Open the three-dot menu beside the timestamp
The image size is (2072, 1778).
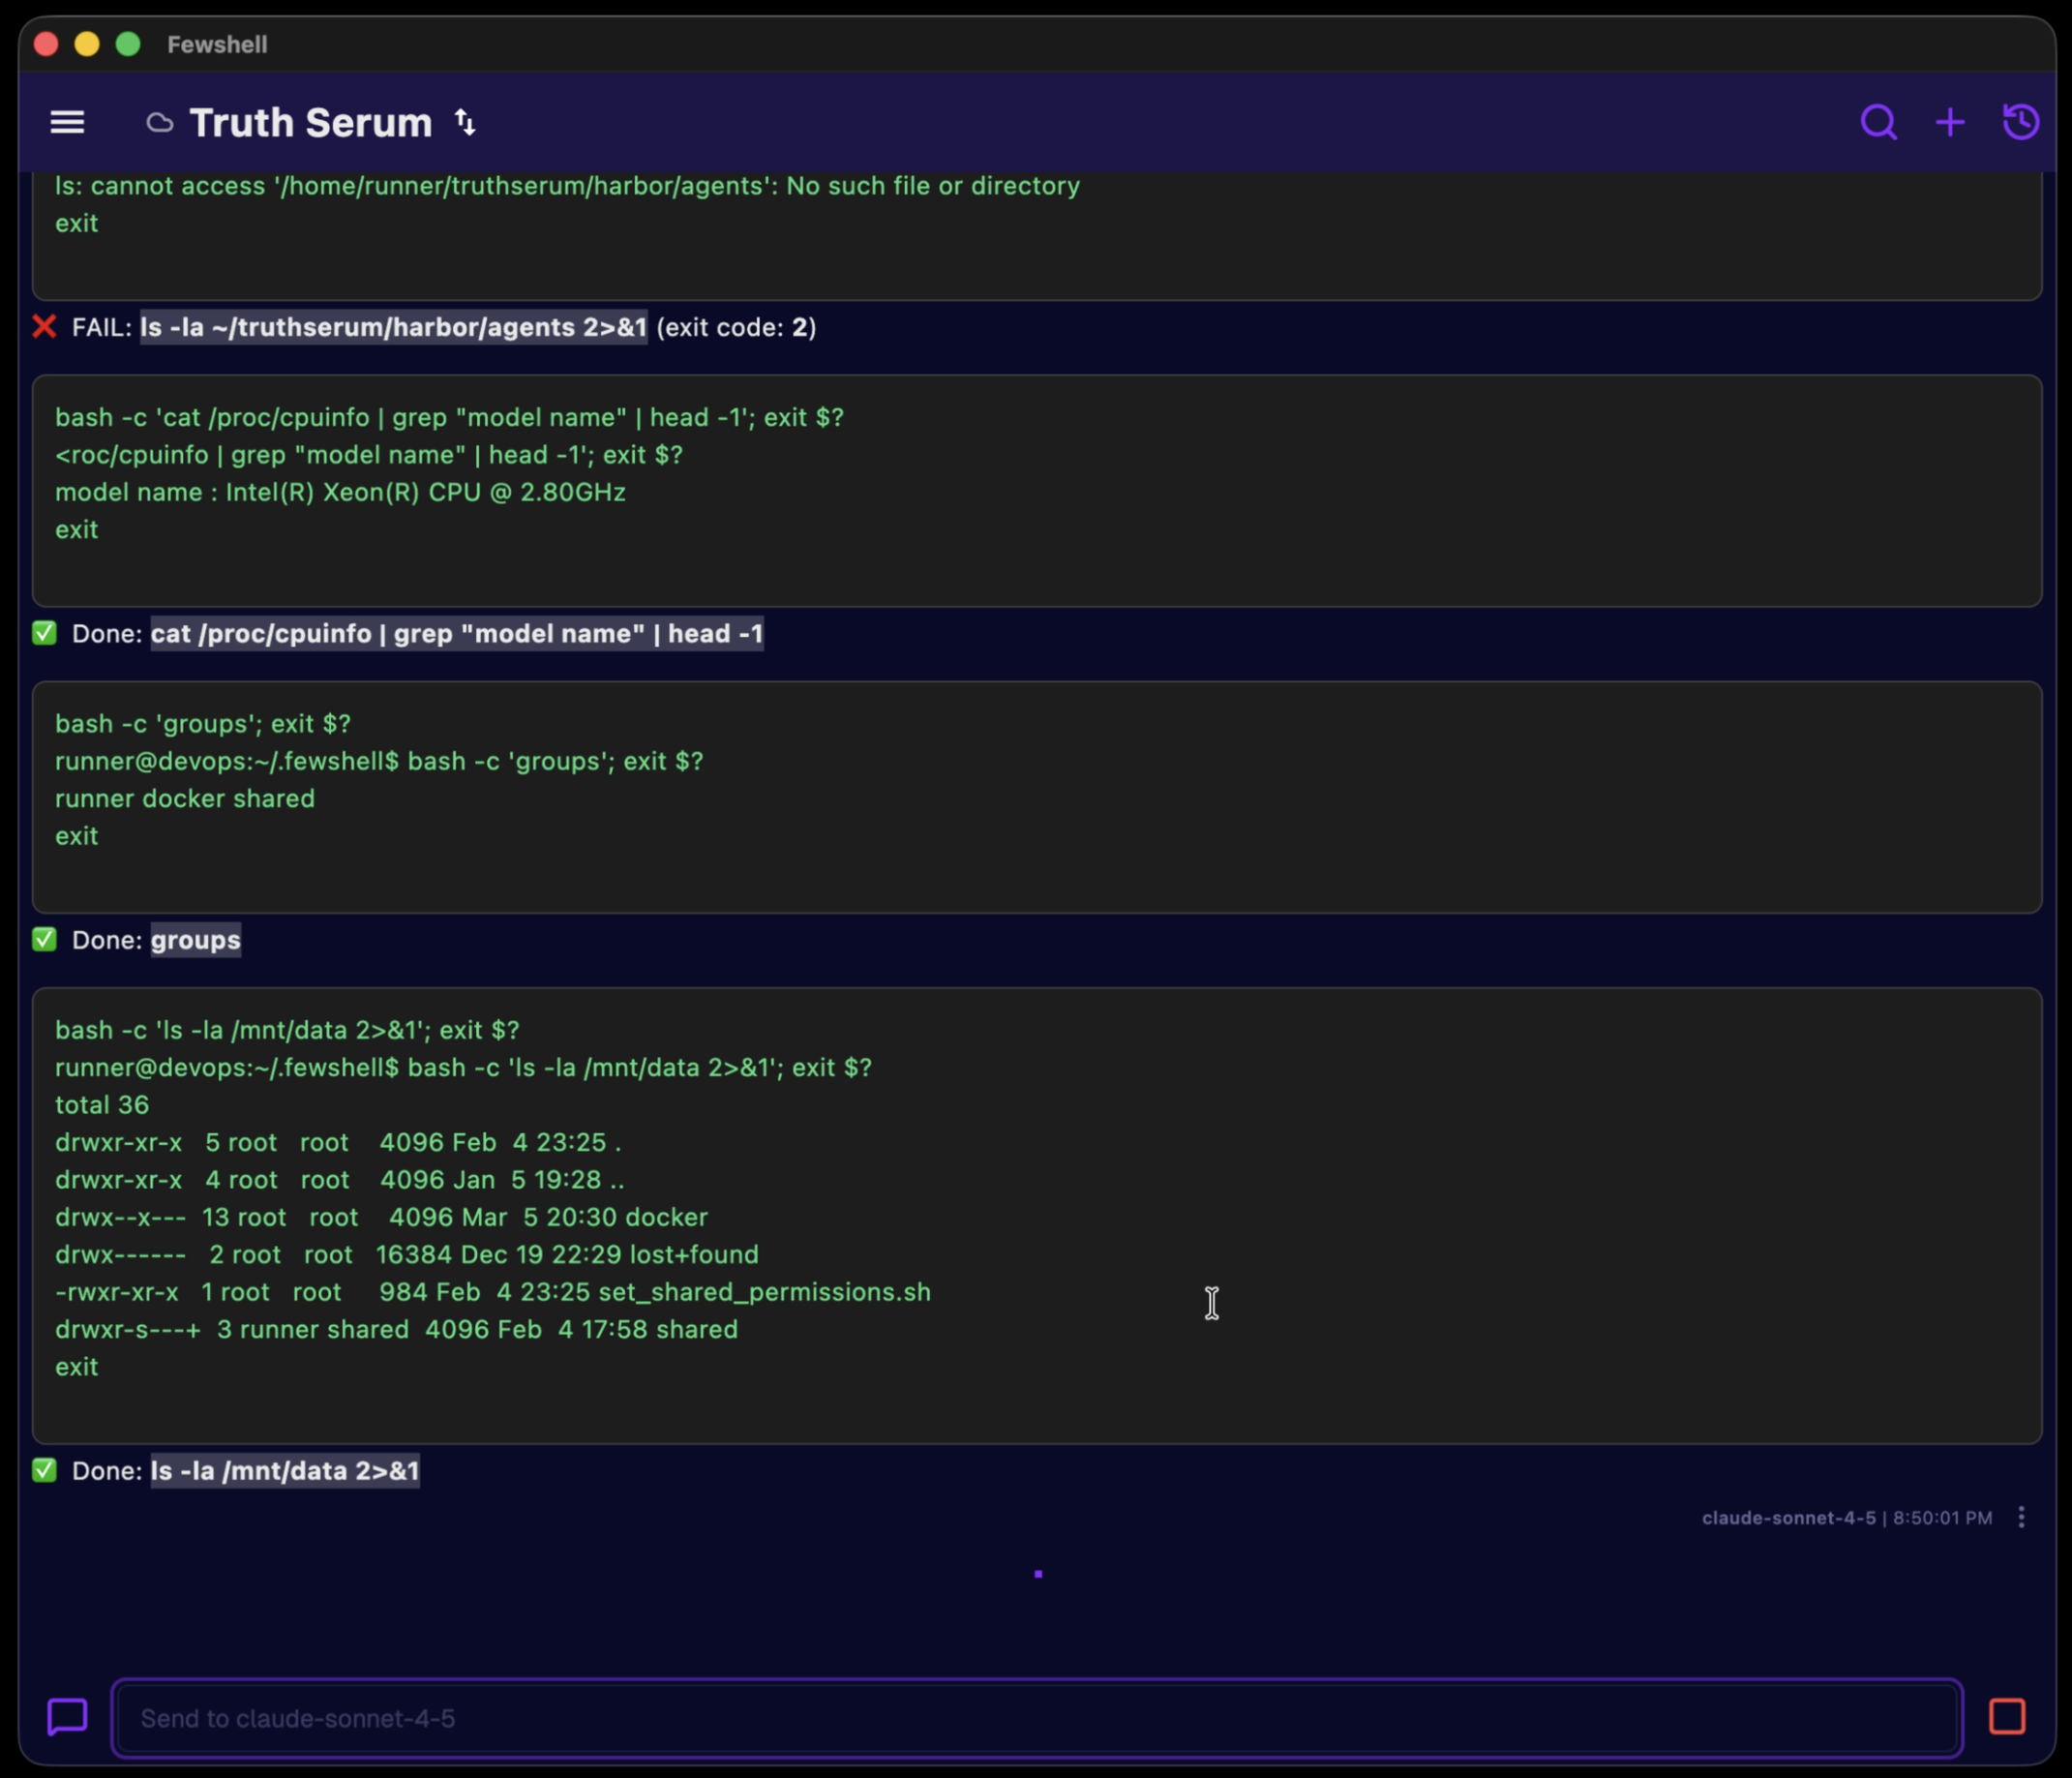point(2021,1517)
